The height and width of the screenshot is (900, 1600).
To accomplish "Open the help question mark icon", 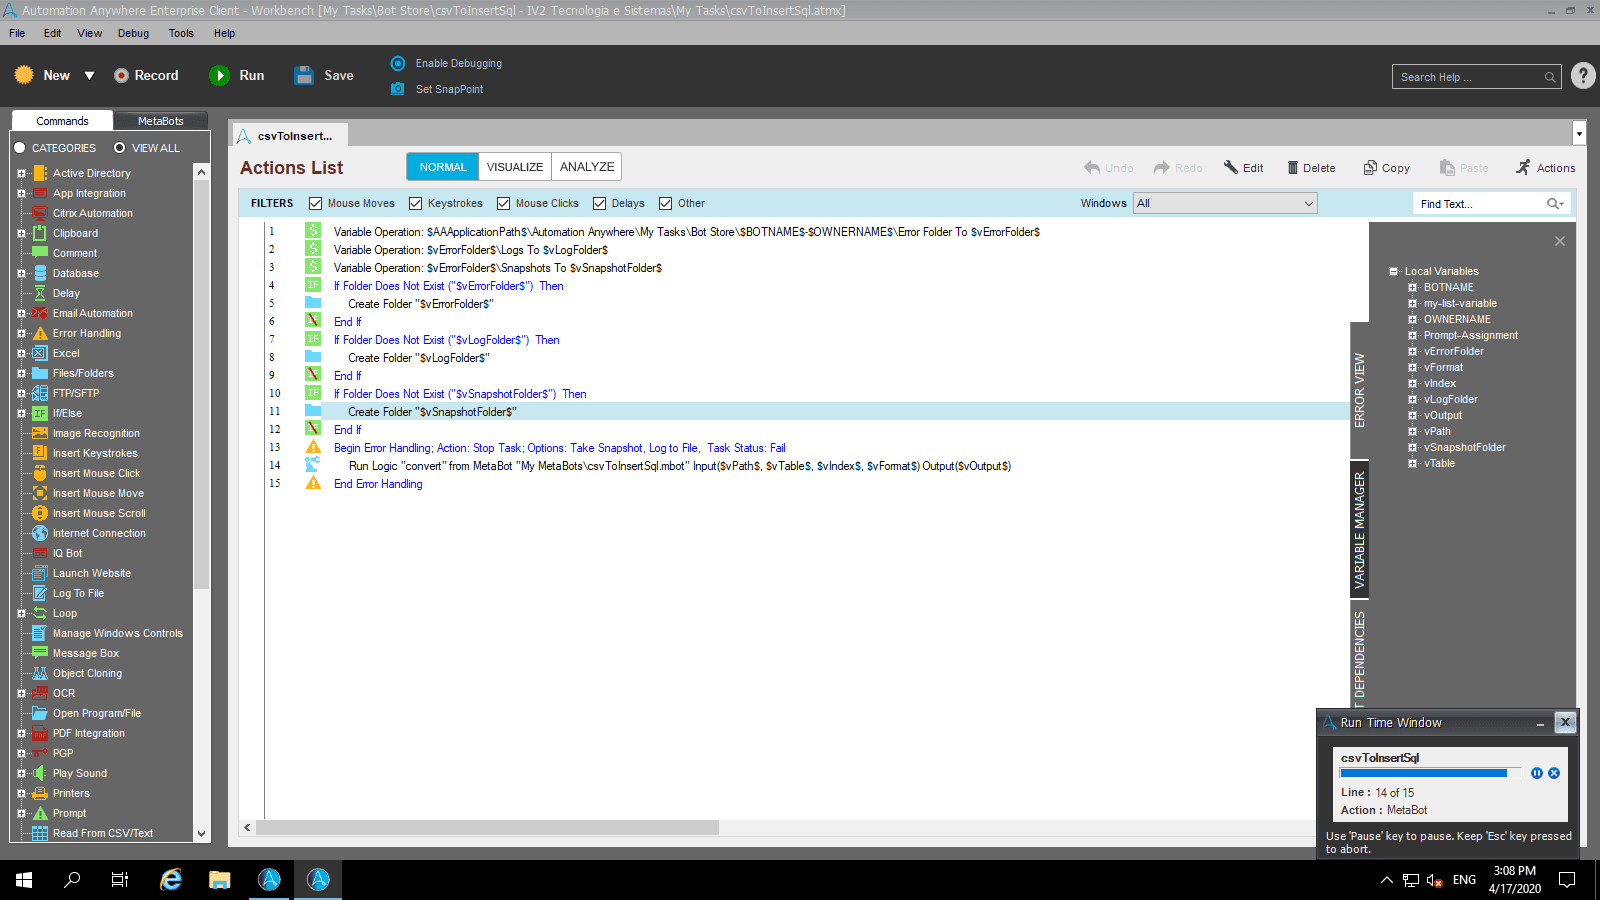I will [1583, 76].
